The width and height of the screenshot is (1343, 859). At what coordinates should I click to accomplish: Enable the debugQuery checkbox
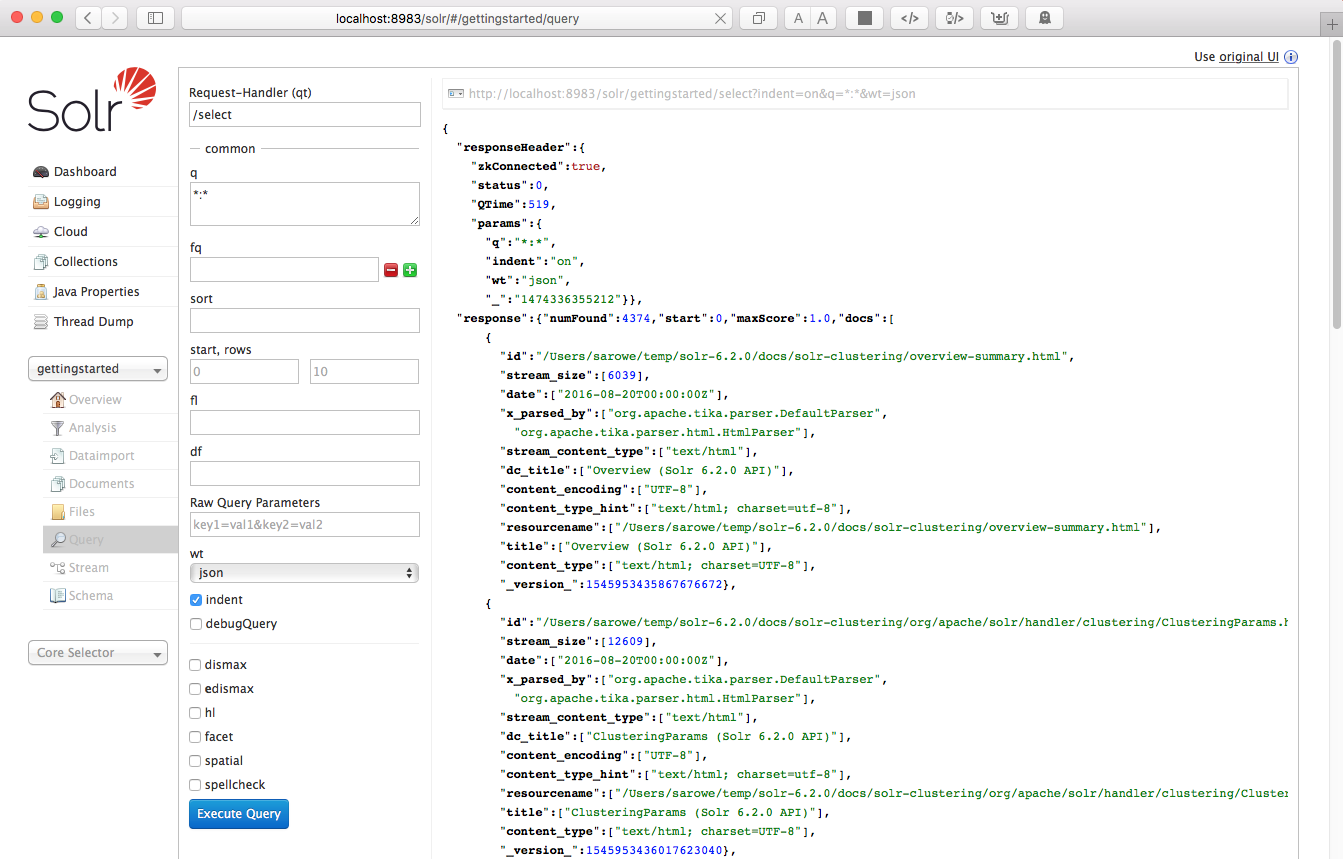click(195, 623)
